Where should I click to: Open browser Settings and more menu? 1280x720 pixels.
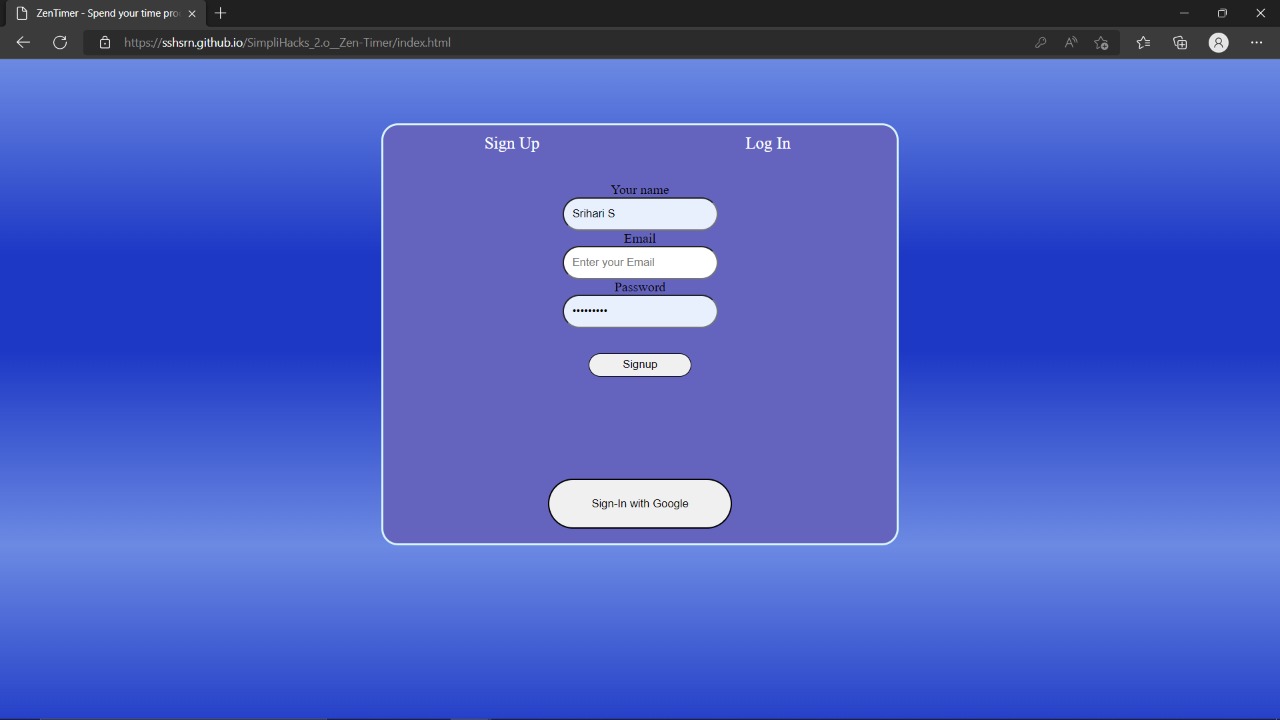point(1256,42)
